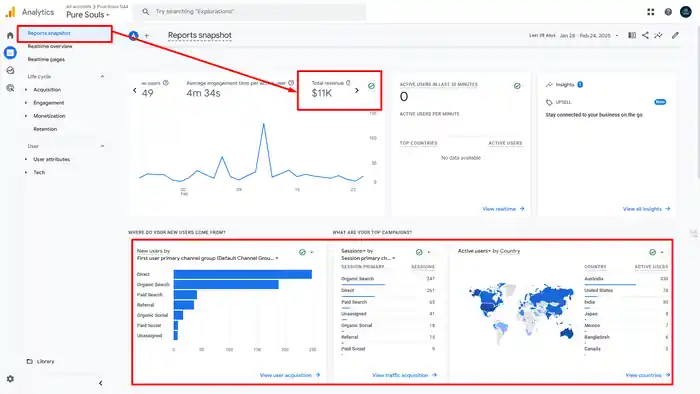Click the previous metric arrow on overview card
This screenshot has height=394, width=700.
[134, 91]
